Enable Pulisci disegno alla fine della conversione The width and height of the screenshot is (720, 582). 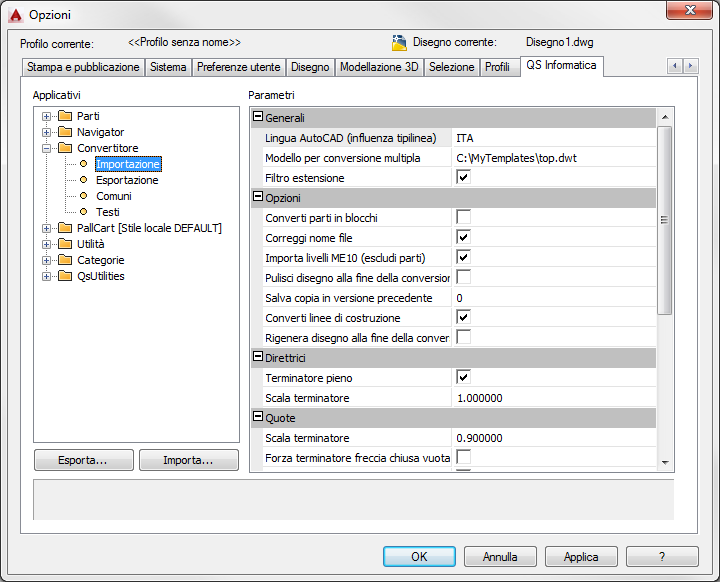point(463,277)
